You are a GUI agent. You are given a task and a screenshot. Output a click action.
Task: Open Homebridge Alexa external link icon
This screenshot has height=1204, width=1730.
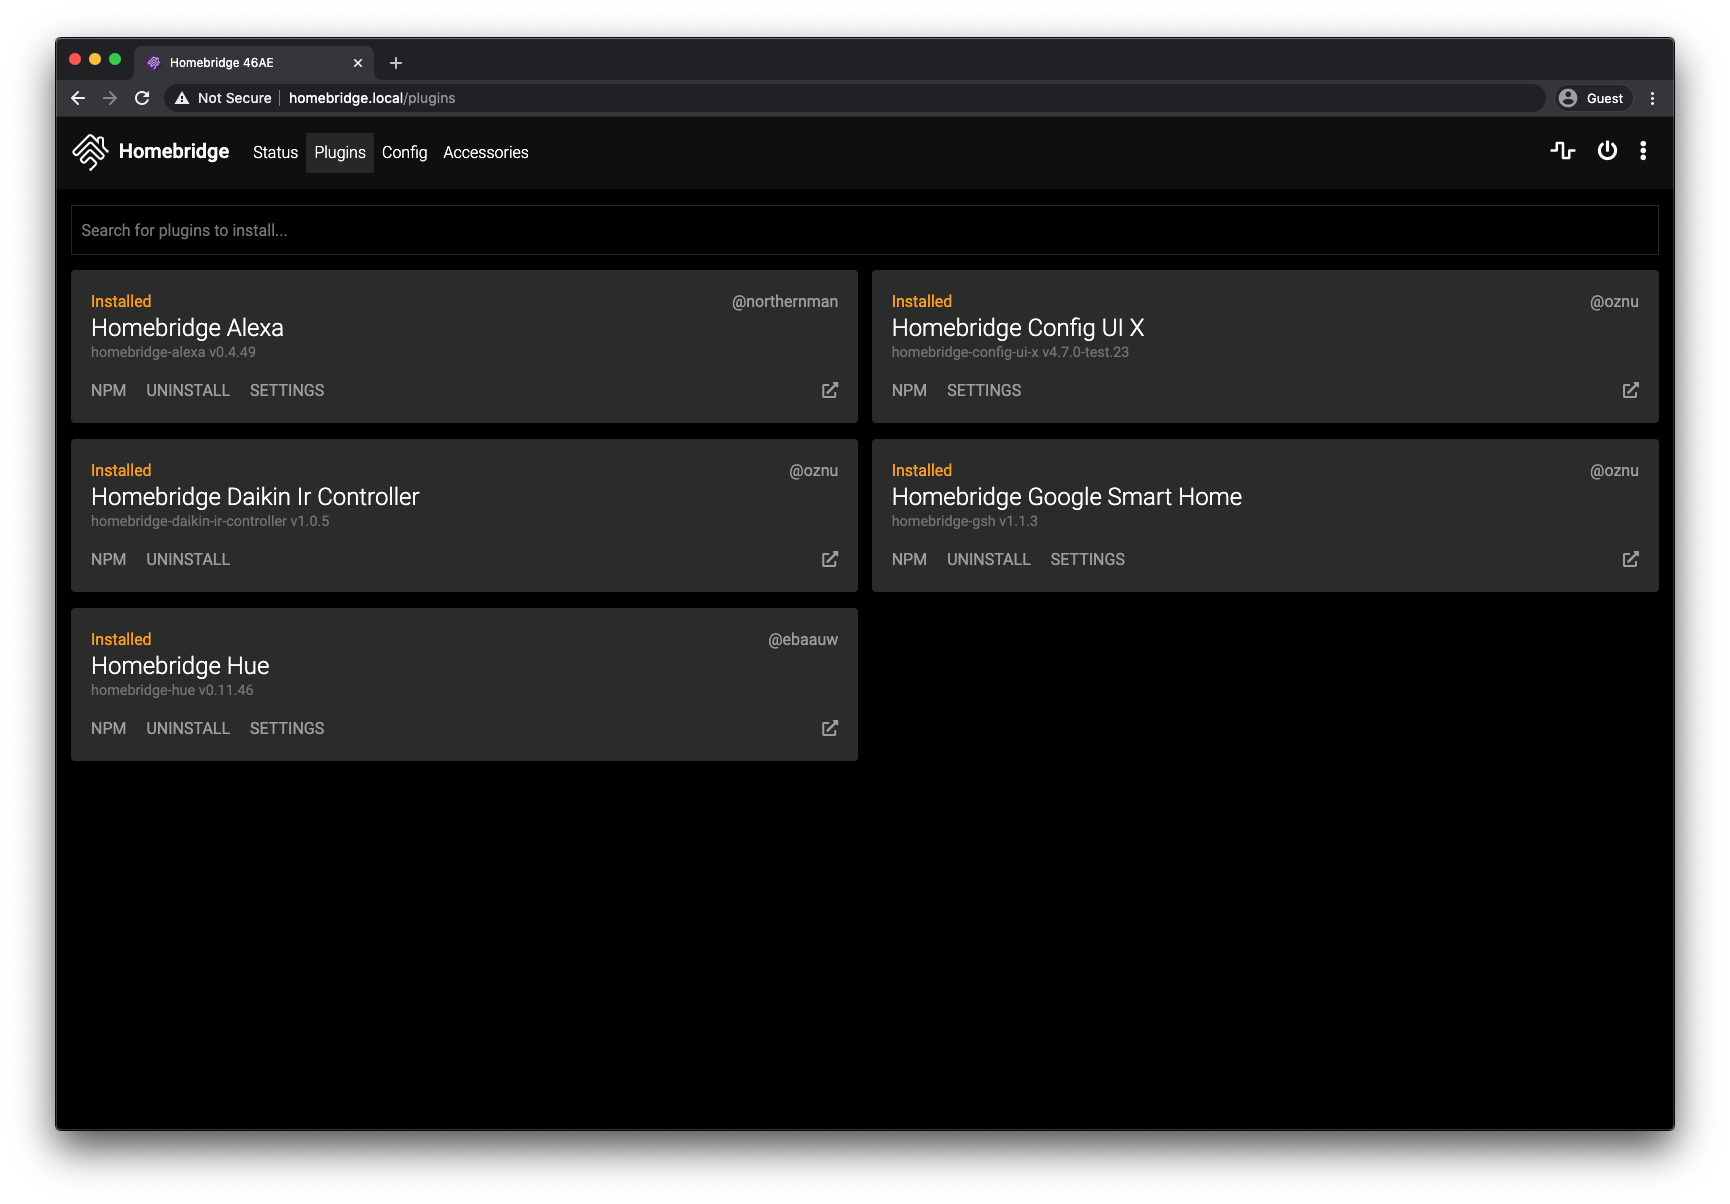830,390
